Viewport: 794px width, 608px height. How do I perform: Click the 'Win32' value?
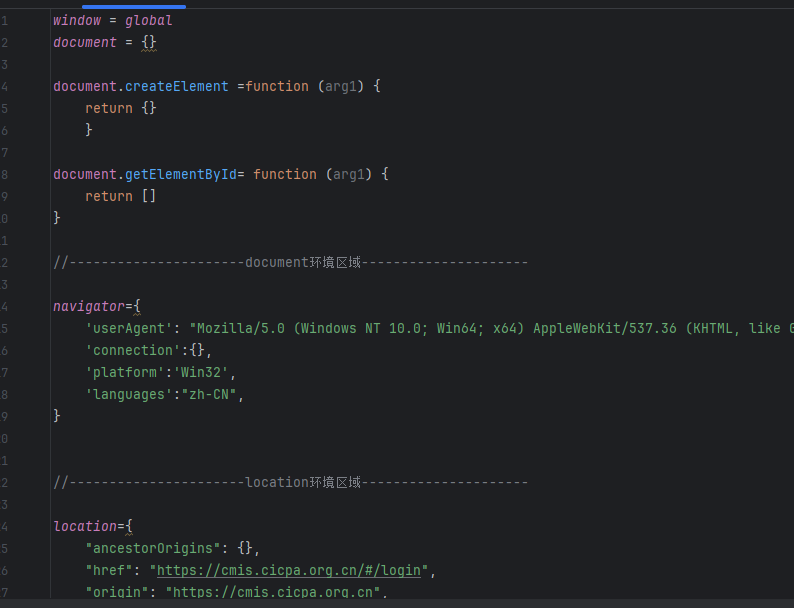201,373
